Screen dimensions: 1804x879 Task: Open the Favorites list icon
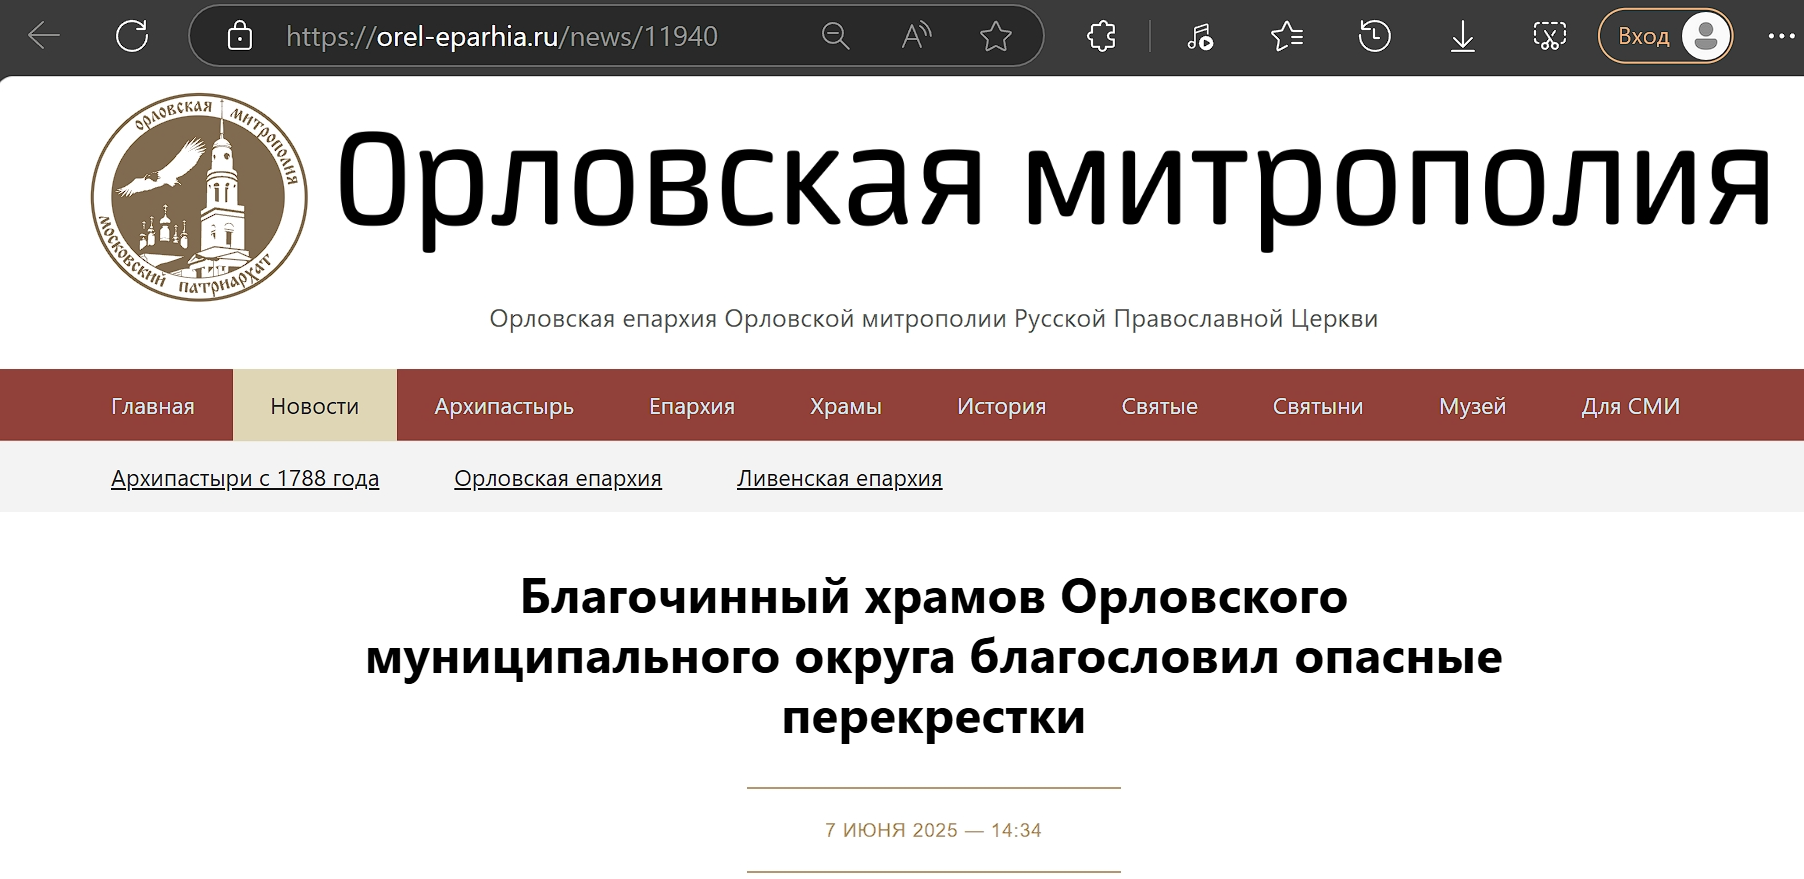pyautogui.click(x=1287, y=37)
